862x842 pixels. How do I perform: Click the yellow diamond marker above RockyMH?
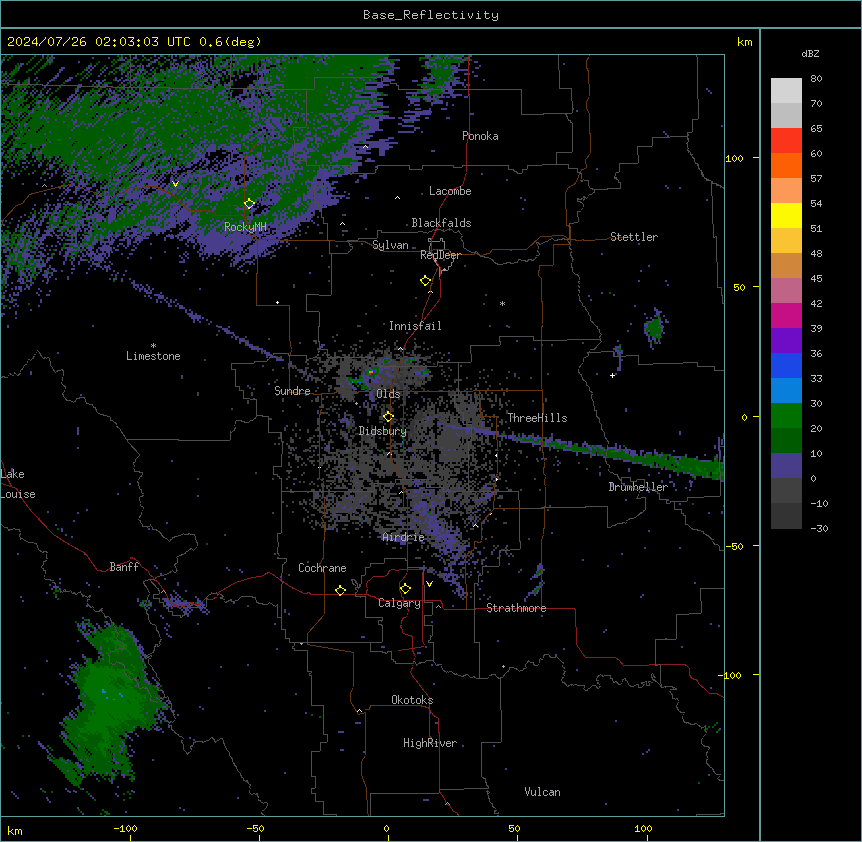pos(249,204)
